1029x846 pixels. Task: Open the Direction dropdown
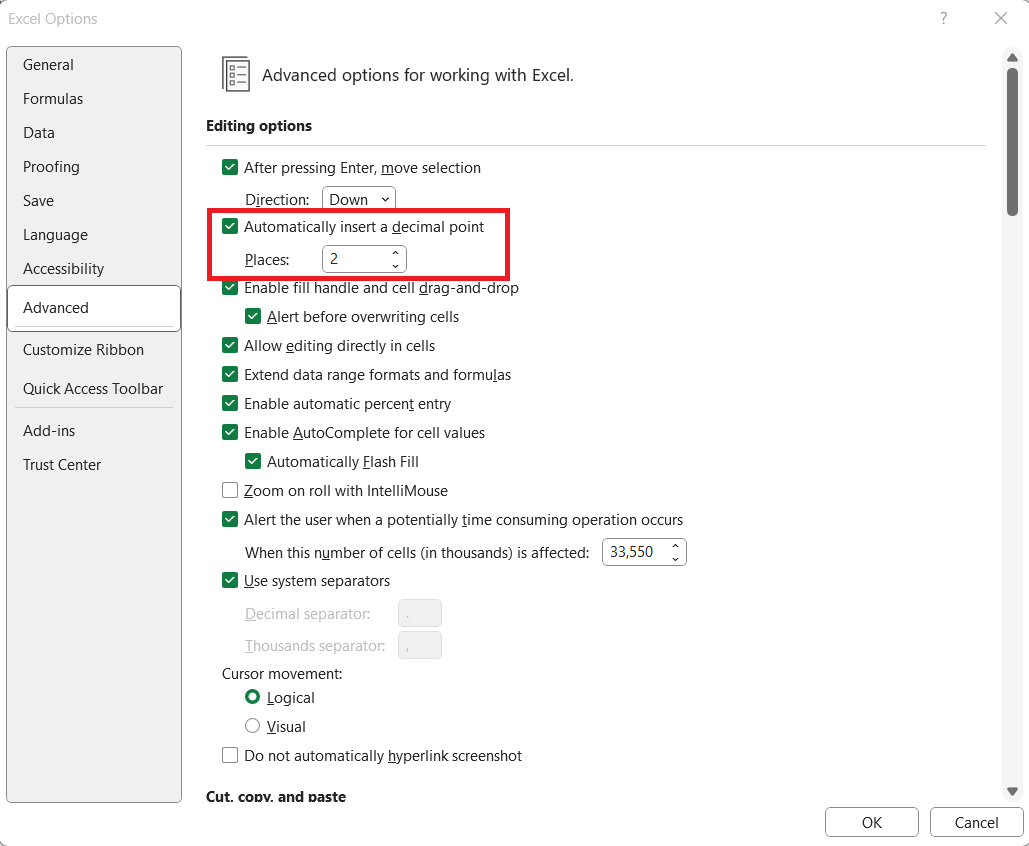(x=358, y=200)
